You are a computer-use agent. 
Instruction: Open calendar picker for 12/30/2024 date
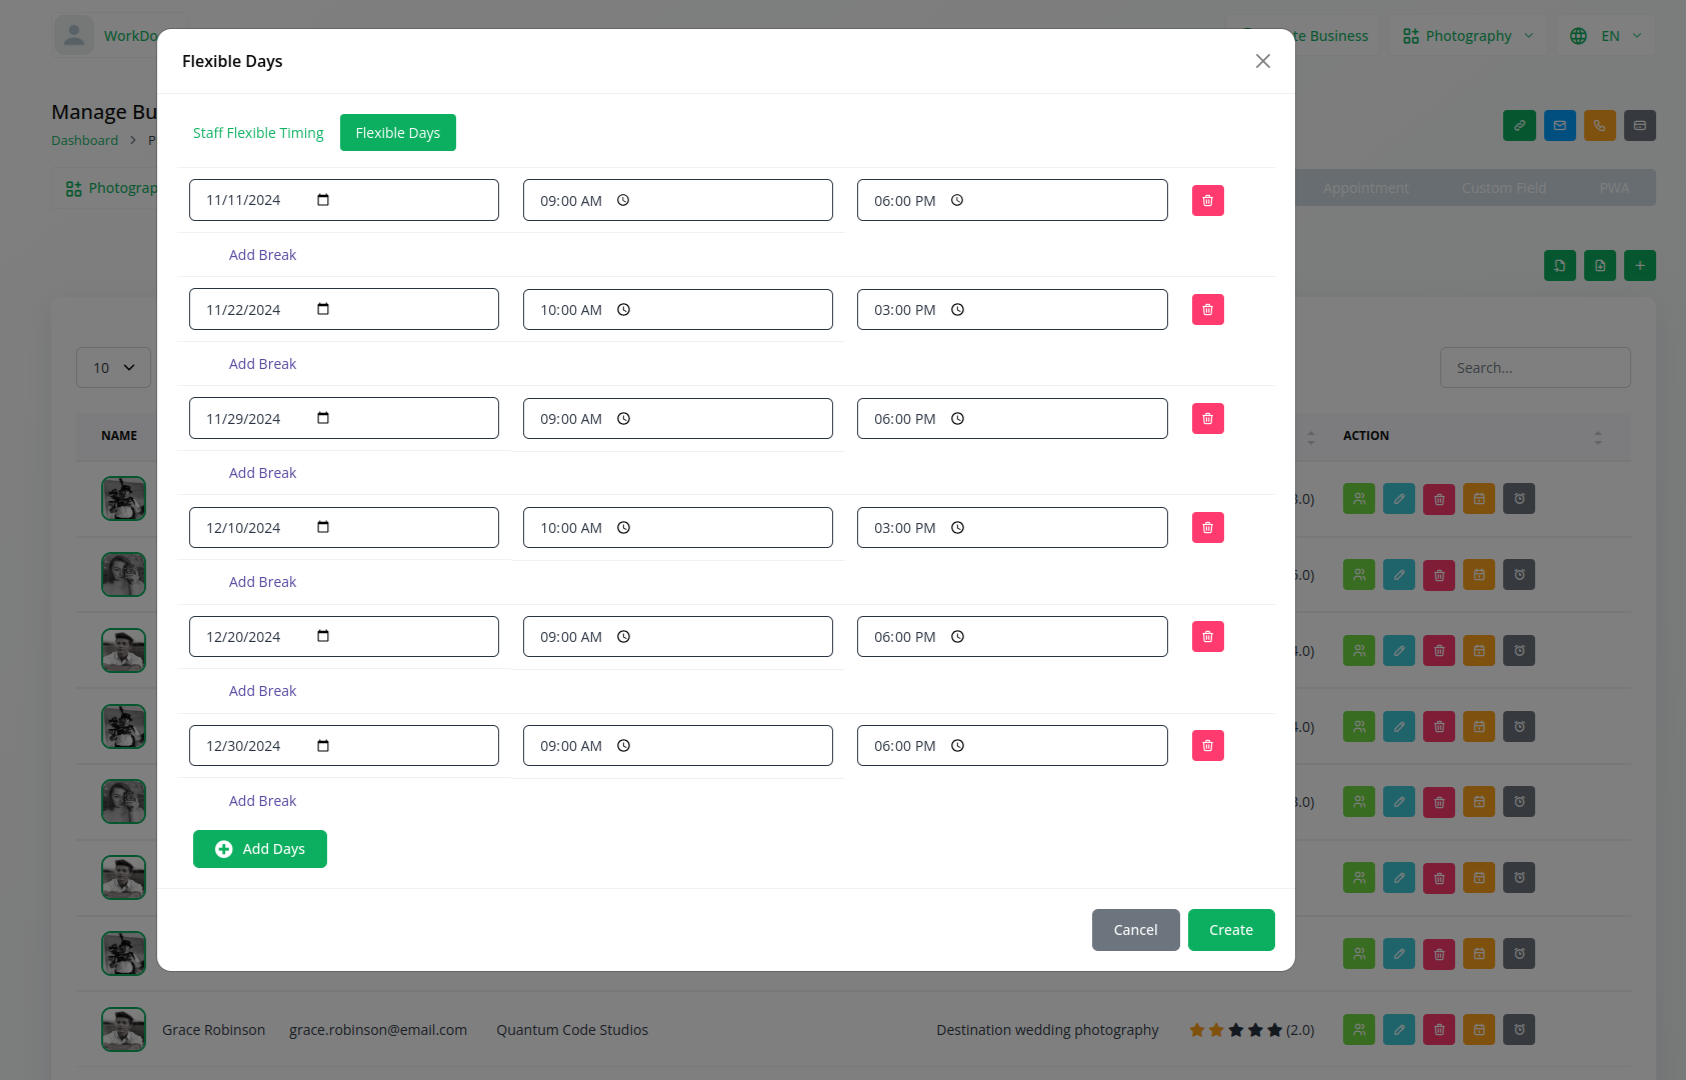[323, 746]
